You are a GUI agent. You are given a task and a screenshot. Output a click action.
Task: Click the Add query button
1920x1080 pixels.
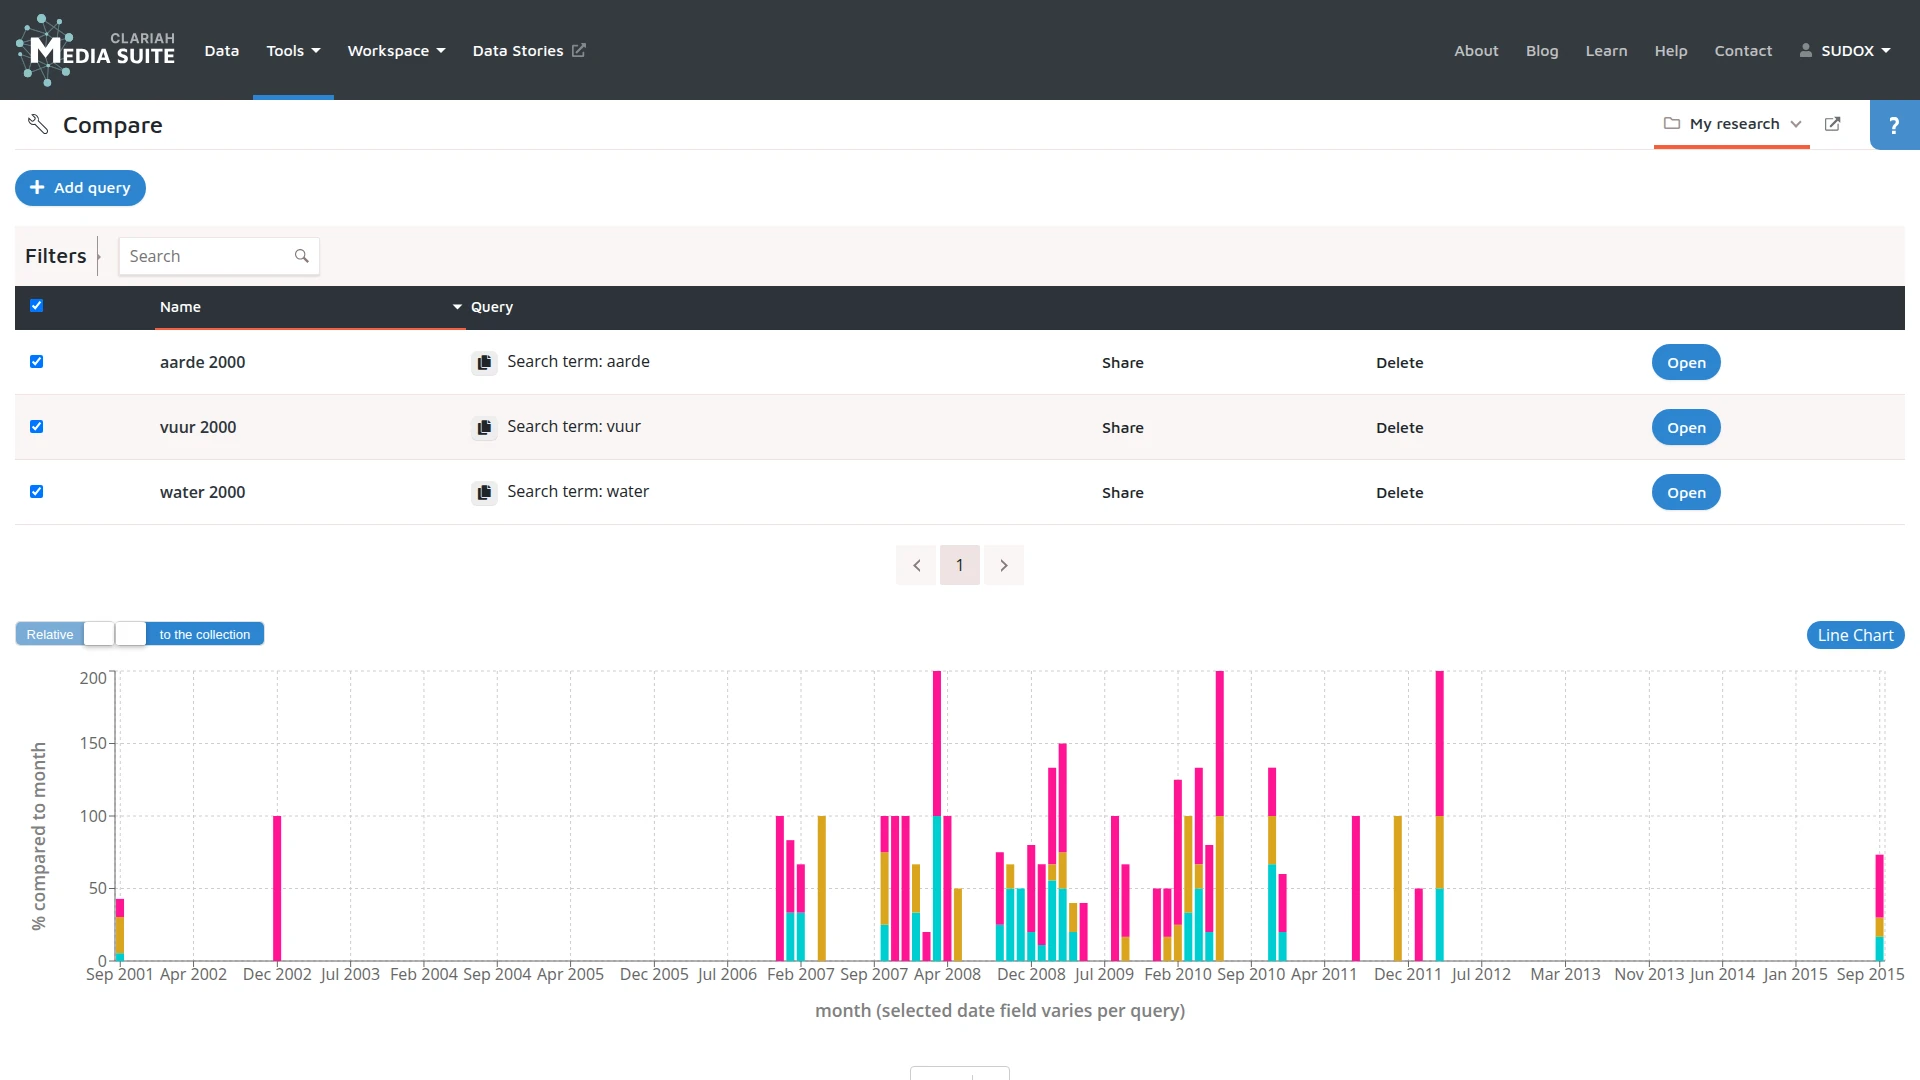click(80, 188)
